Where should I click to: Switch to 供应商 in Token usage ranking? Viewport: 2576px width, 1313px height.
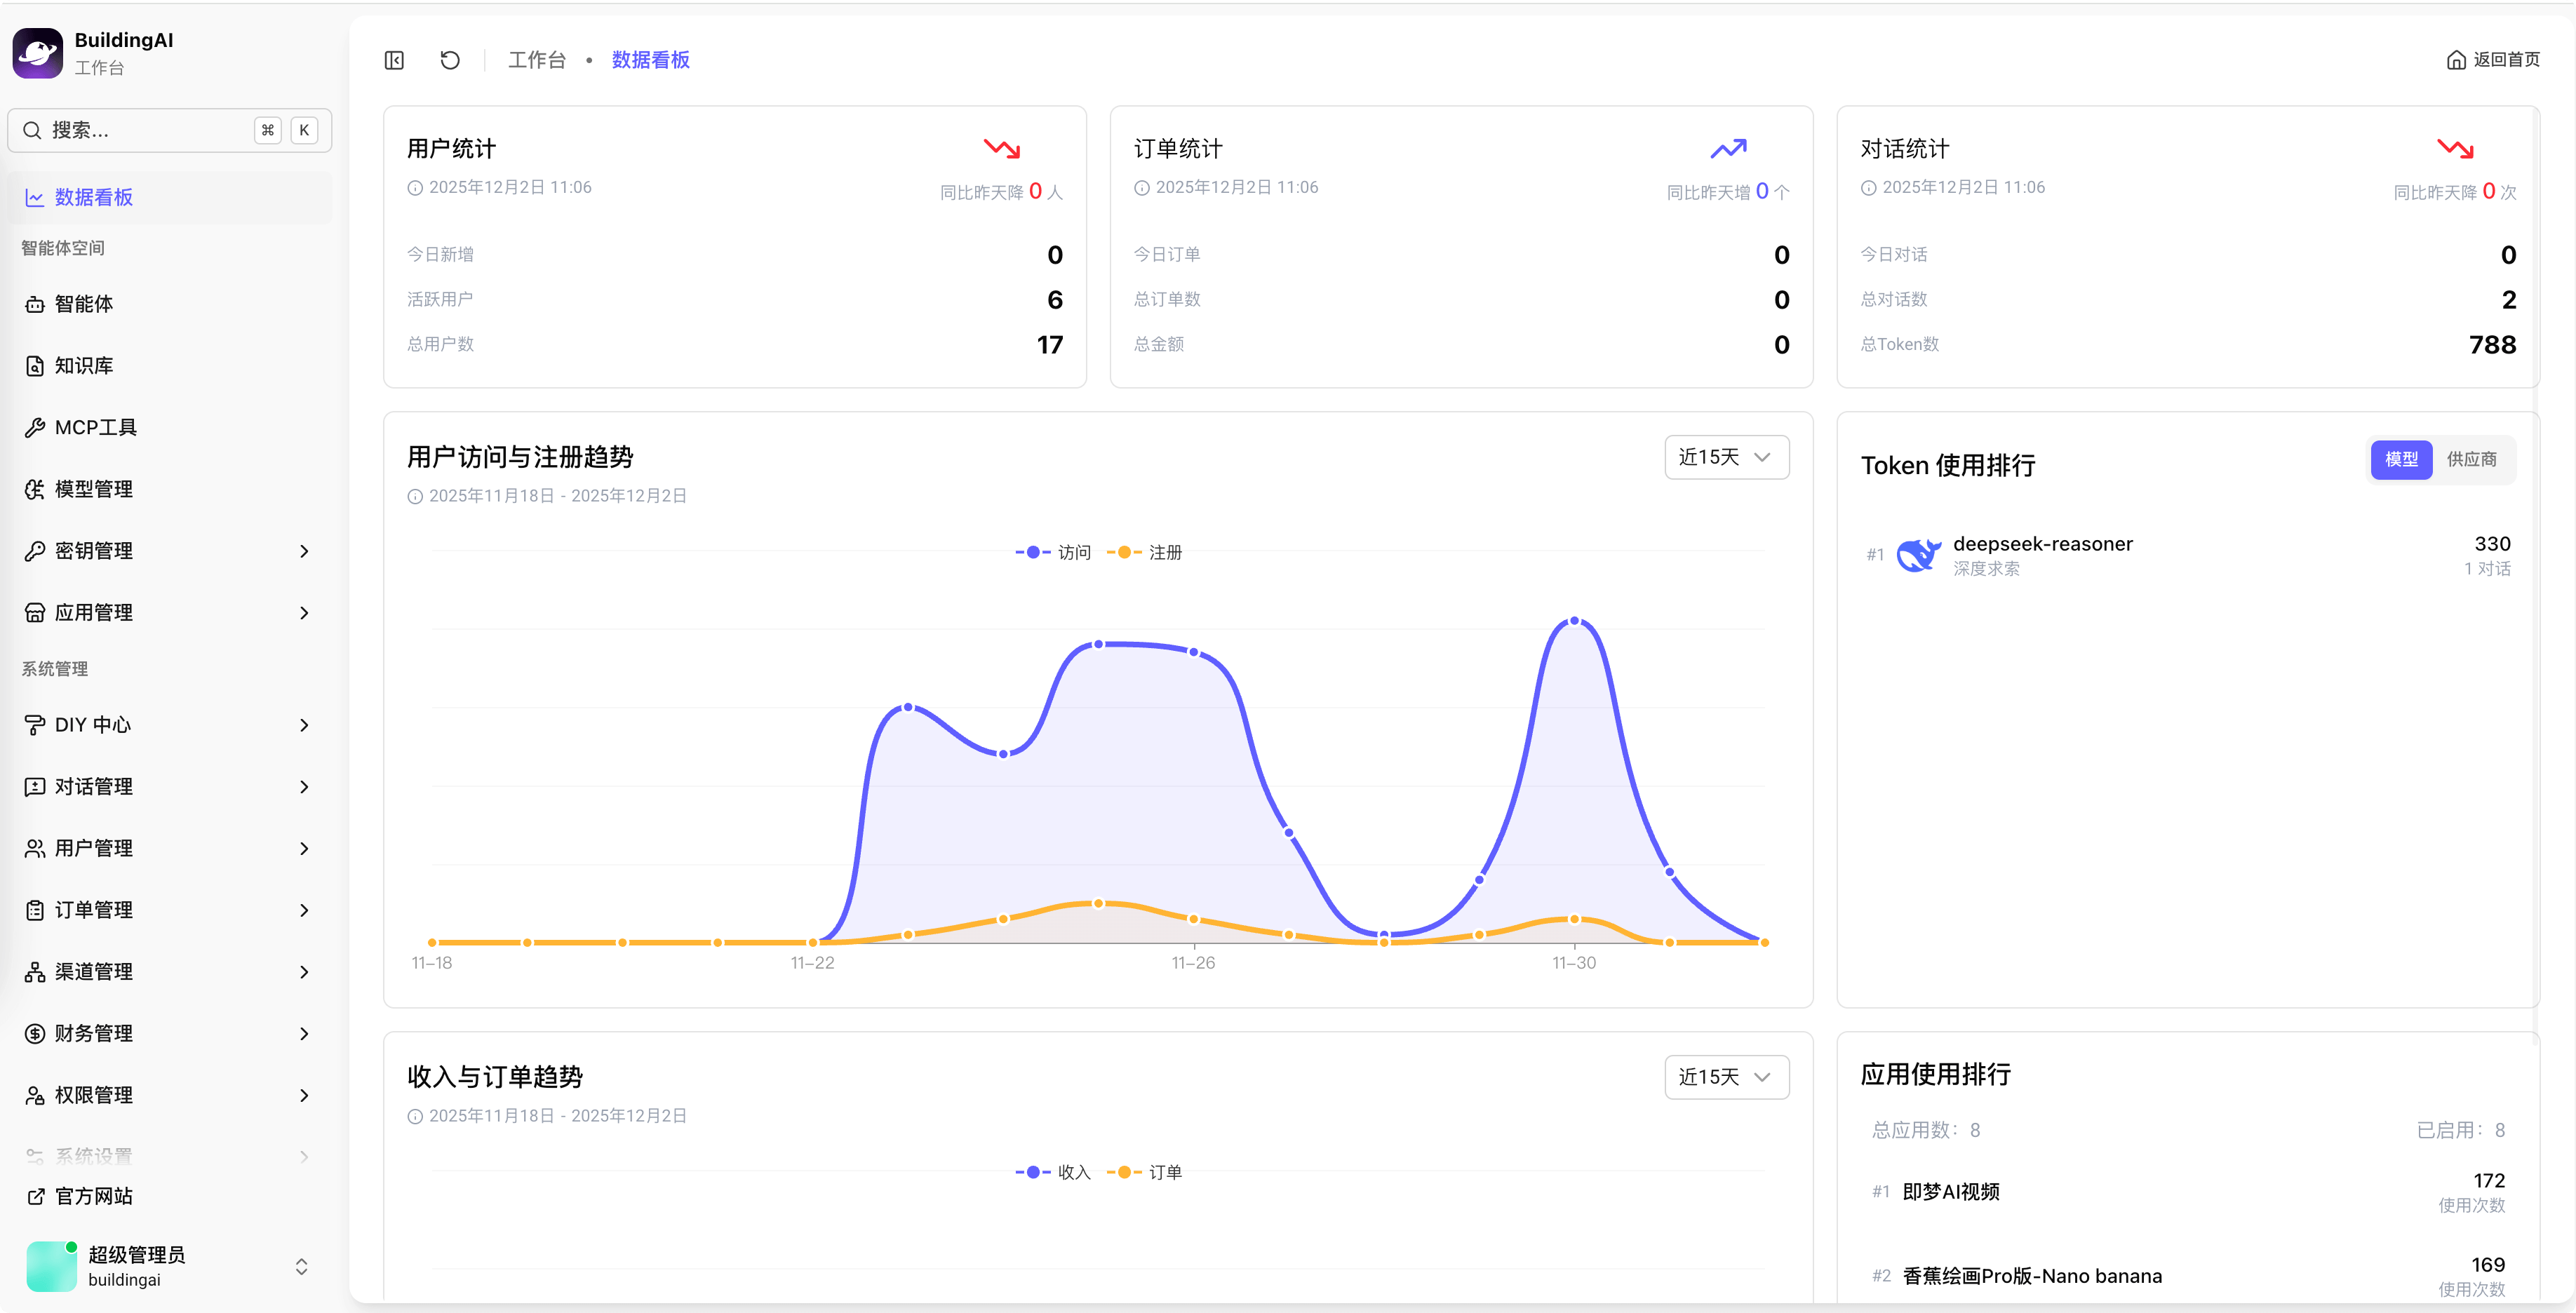[2472, 460]
